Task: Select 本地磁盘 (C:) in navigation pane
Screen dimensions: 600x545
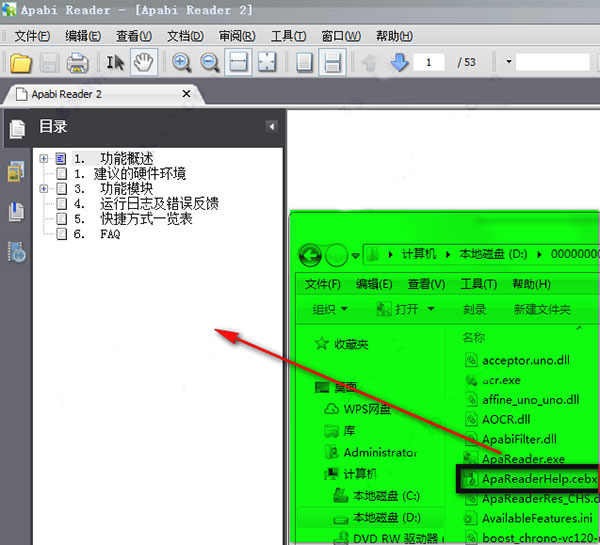Action: (377, 496)
